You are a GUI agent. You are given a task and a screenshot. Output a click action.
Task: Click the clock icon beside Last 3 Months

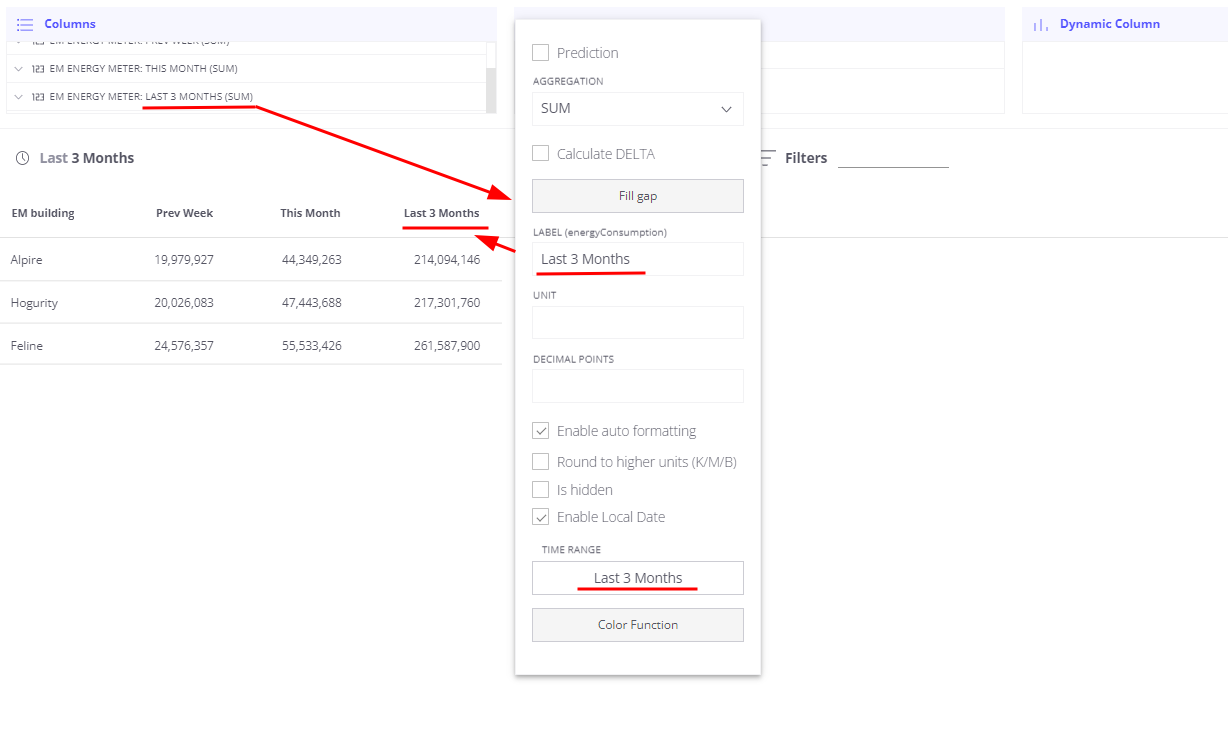tap(23, 158)
